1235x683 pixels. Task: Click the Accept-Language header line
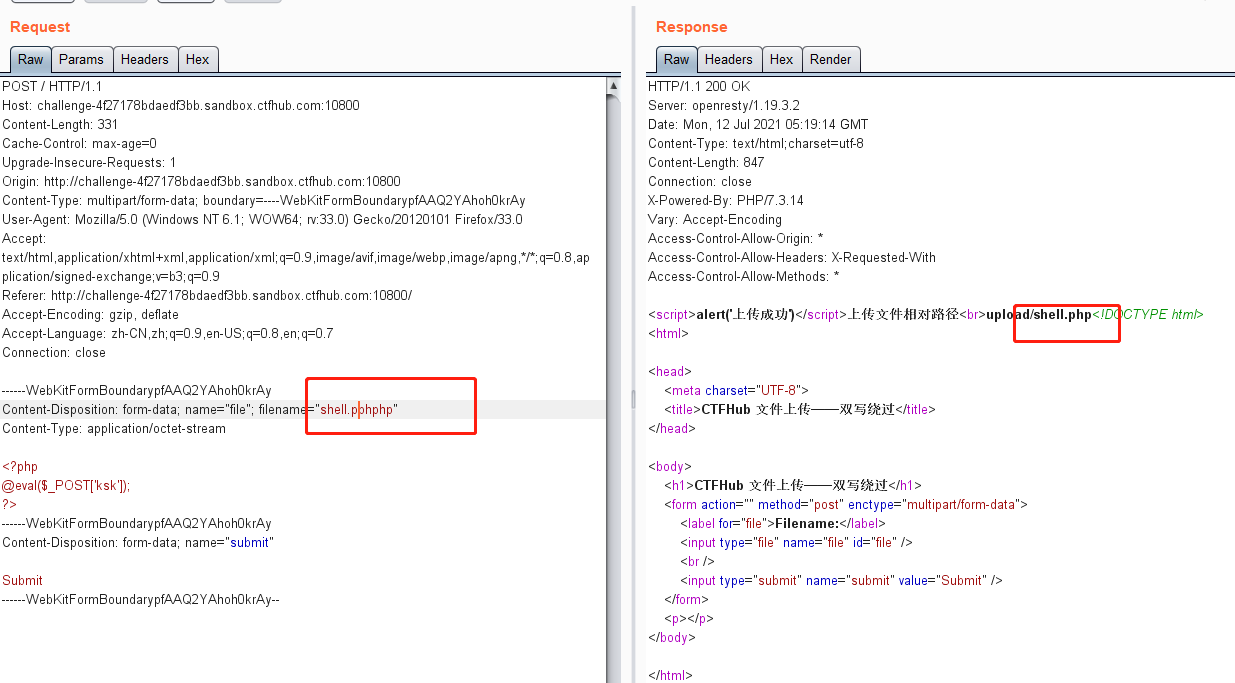click(168, 333)
